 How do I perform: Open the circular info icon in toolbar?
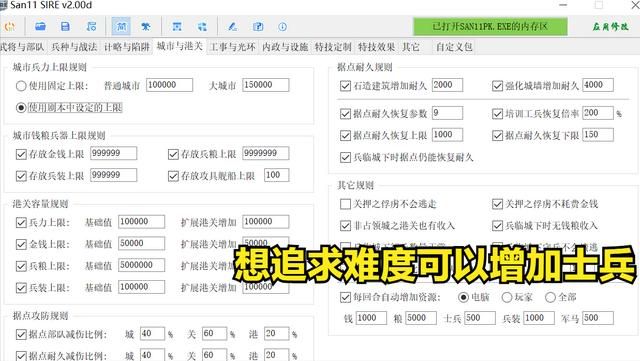(x=282, y=27)
